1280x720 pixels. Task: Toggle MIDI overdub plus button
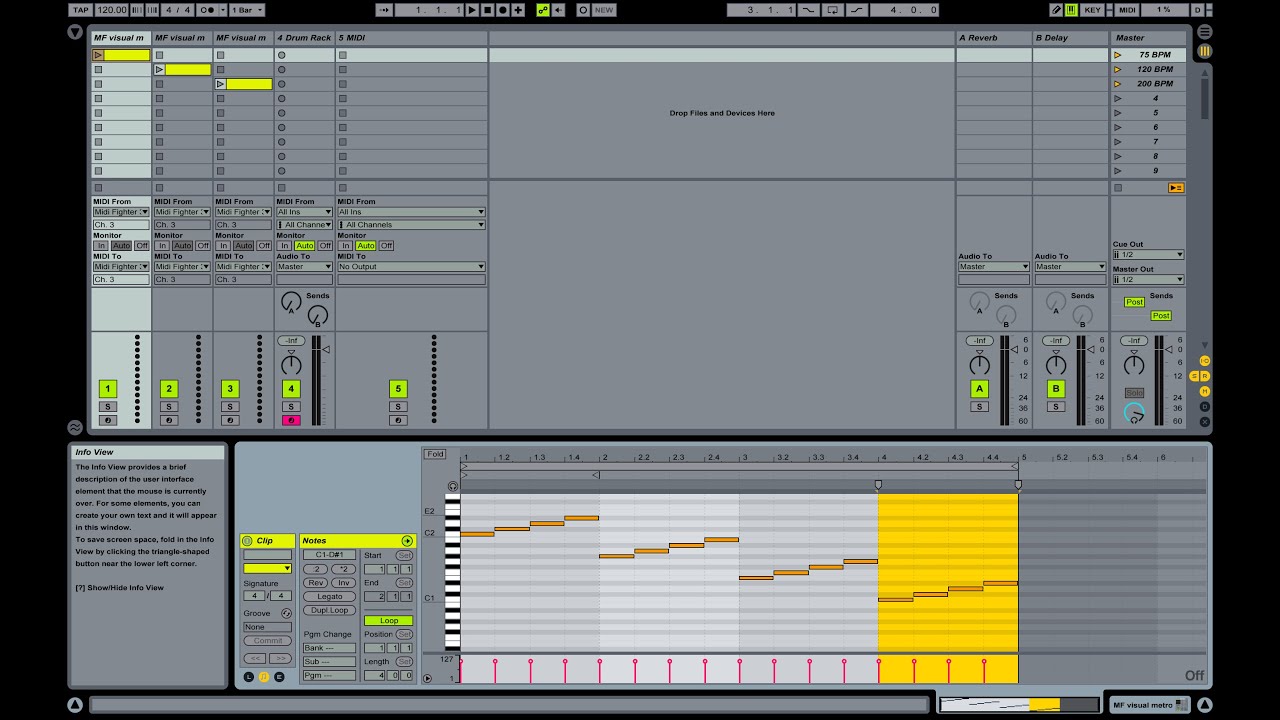click(517, 10)
